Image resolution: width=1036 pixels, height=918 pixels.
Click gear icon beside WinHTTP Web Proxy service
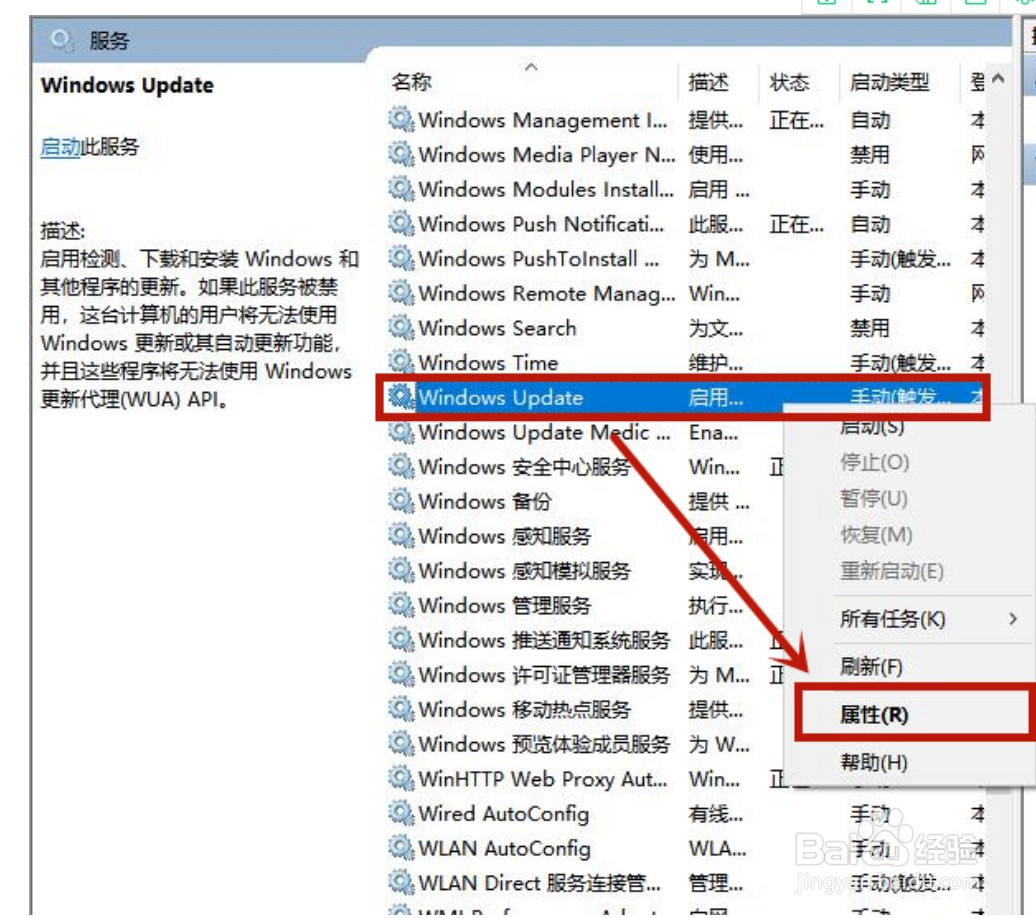[x=401, y=779]
